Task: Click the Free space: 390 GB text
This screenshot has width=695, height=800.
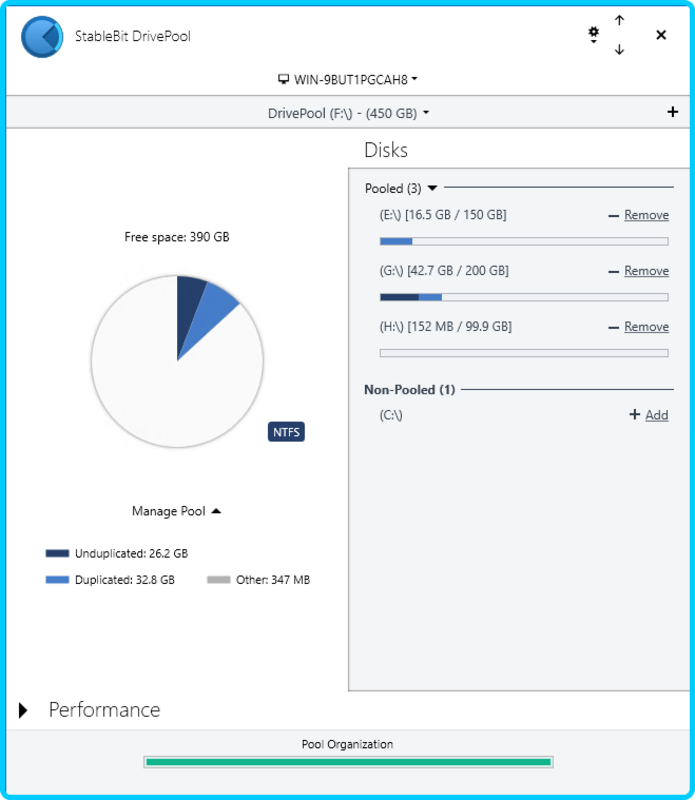Action: 177,237
